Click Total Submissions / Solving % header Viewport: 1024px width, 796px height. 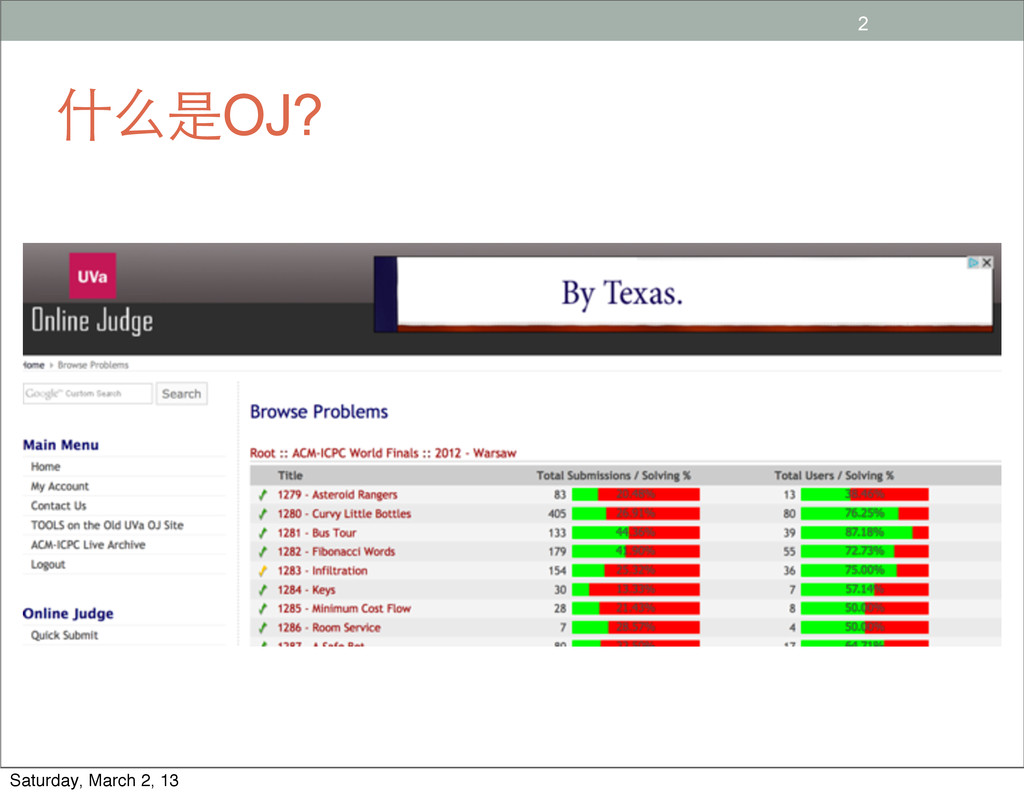tap(613, 475)
